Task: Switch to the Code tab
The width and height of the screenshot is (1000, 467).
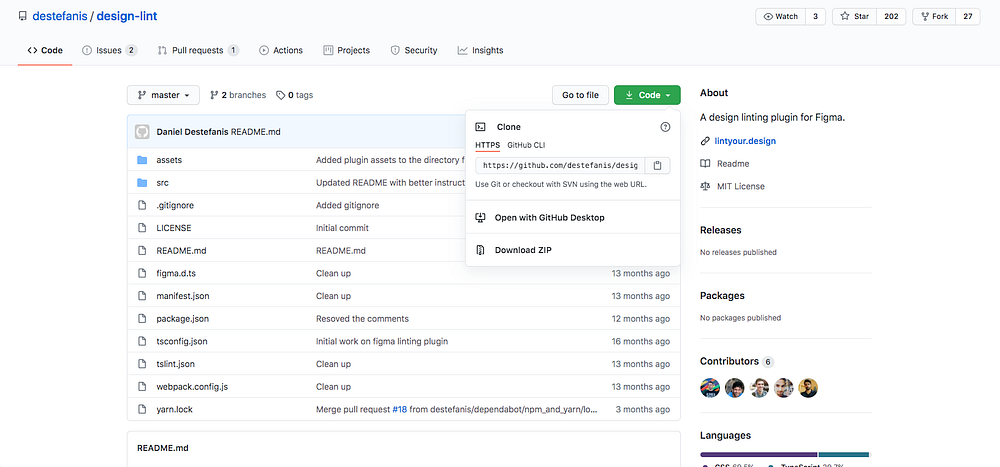Action: [x=45, y=50]
